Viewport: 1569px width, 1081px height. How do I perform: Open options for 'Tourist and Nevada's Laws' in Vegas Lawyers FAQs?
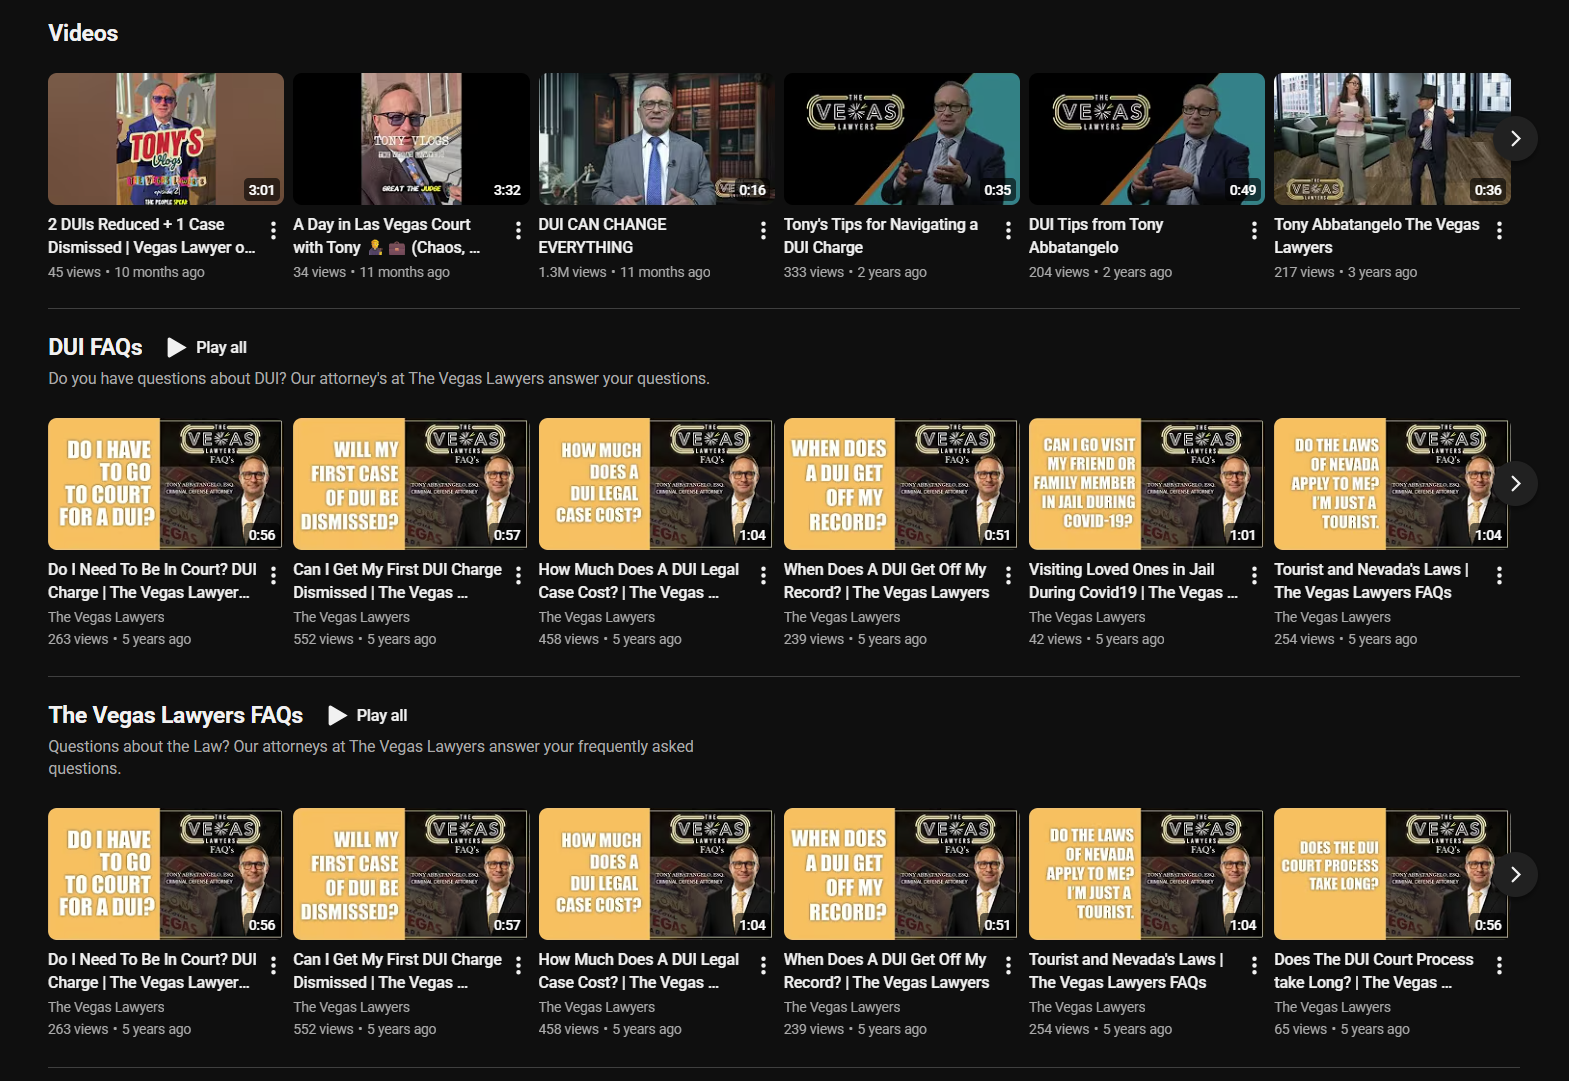coord(1254,966)
